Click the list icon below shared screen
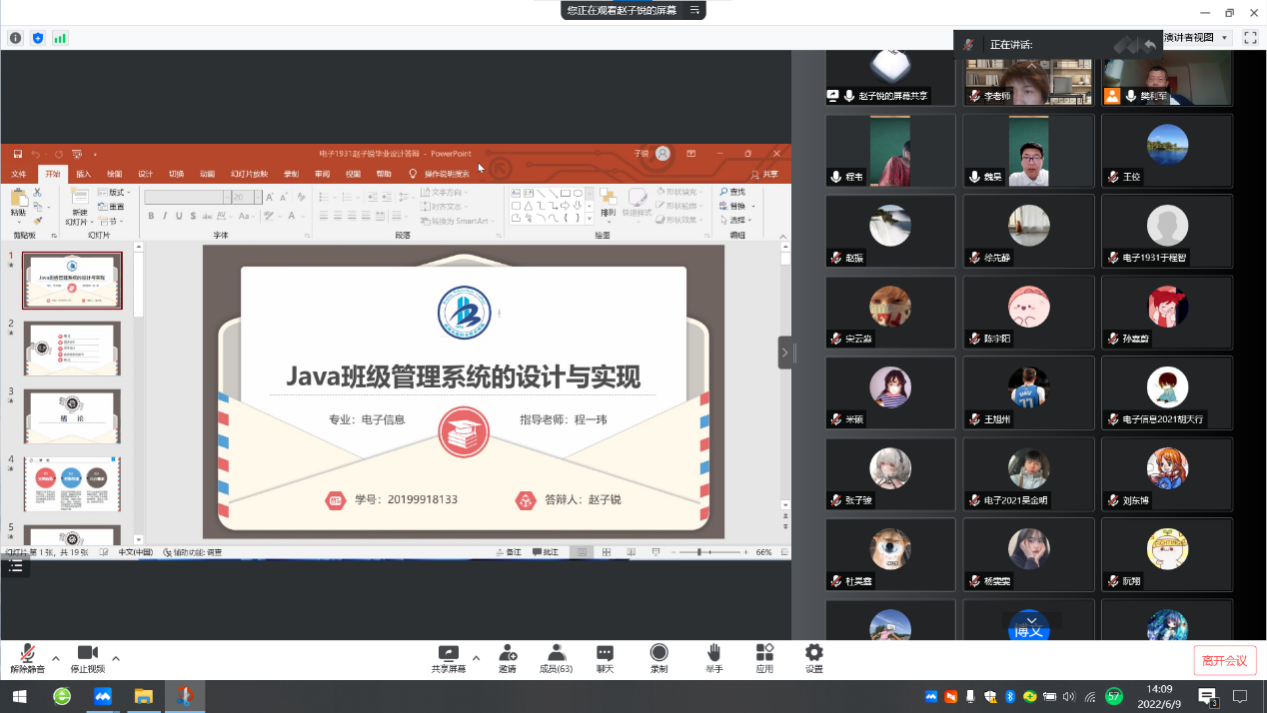1267x713 pixels. [15, 566]
